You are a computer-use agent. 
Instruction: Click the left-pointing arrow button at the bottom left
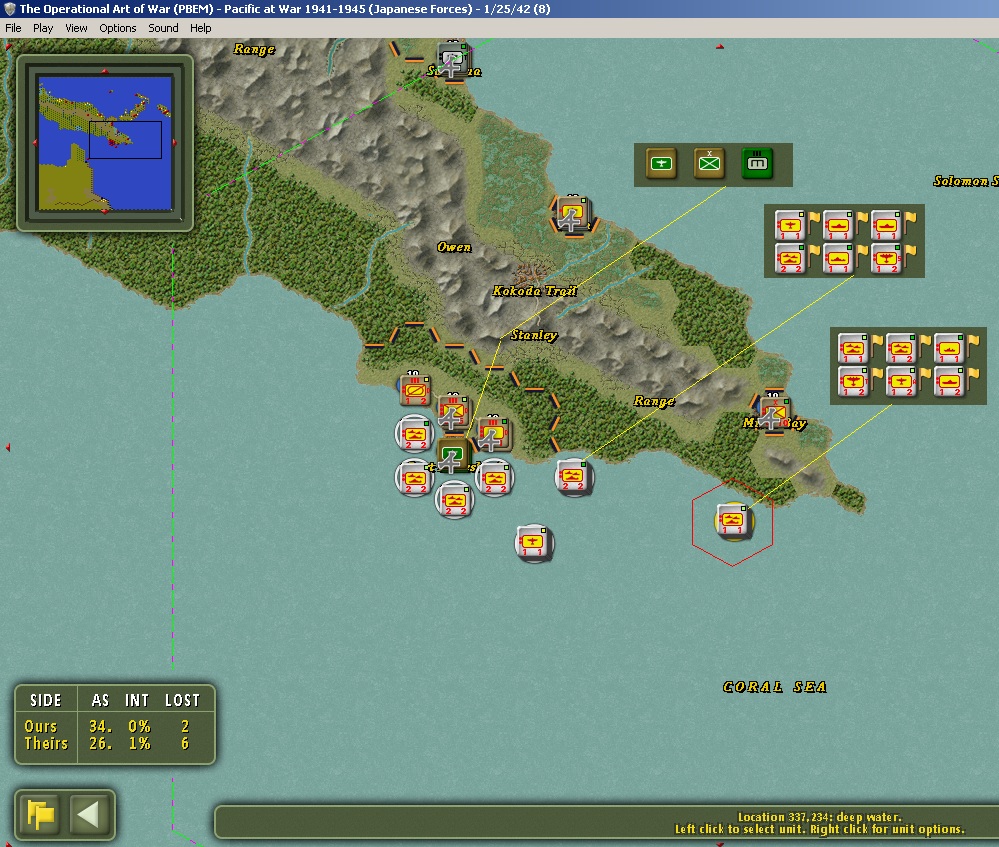tap(88, 814)
